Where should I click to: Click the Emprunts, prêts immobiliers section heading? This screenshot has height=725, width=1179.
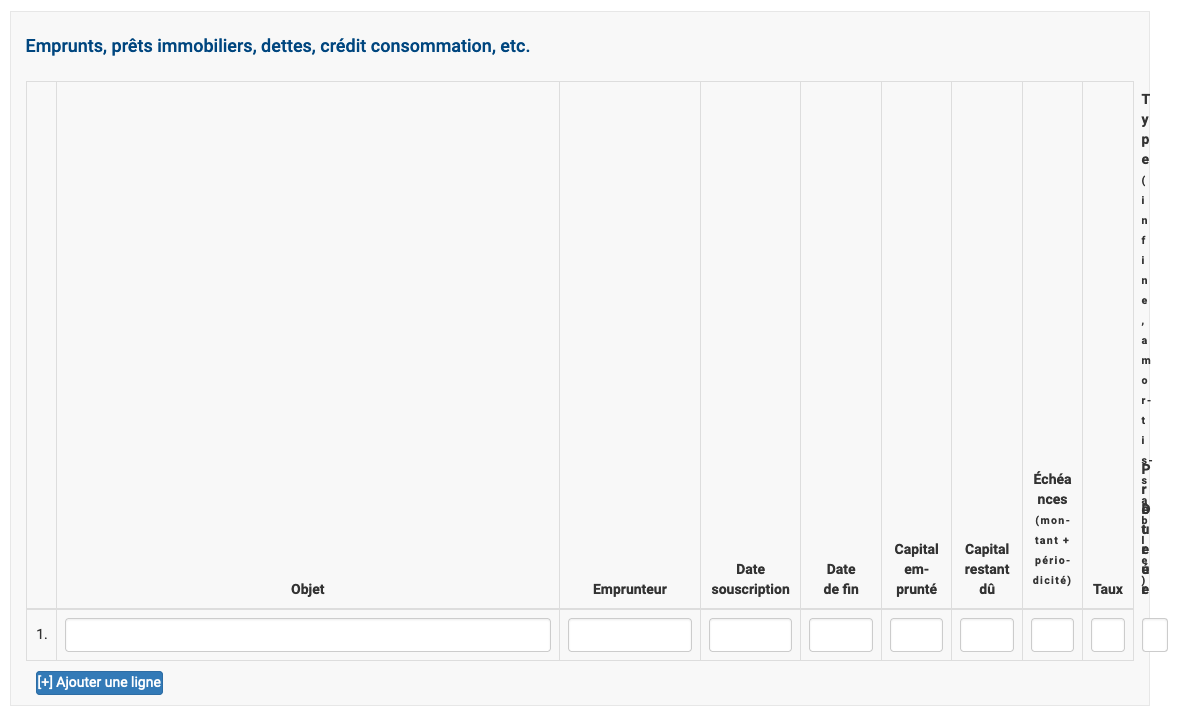pos(278,46)
